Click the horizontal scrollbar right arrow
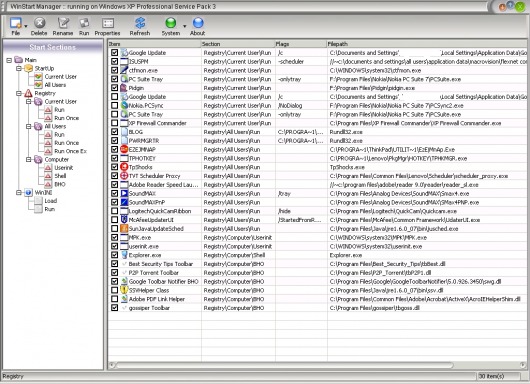This screenshot has width=530, height=384. pos(523,365)
